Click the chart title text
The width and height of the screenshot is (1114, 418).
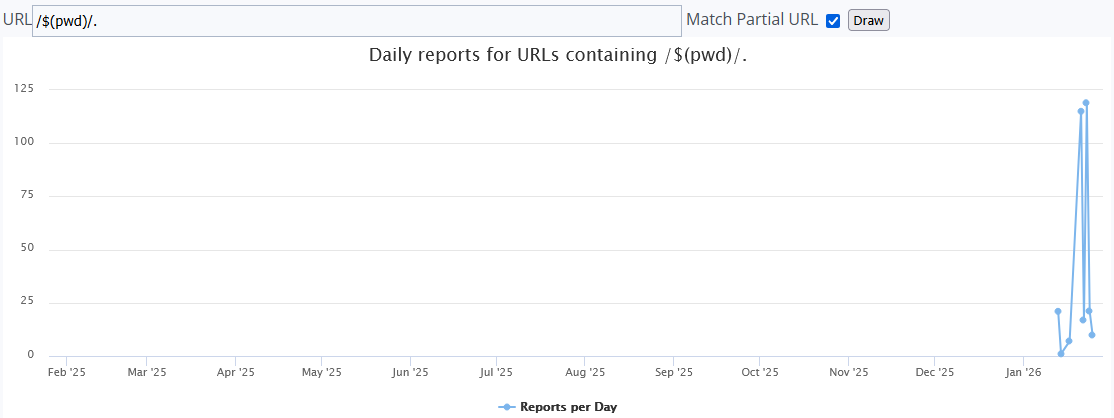coord(558,55)
